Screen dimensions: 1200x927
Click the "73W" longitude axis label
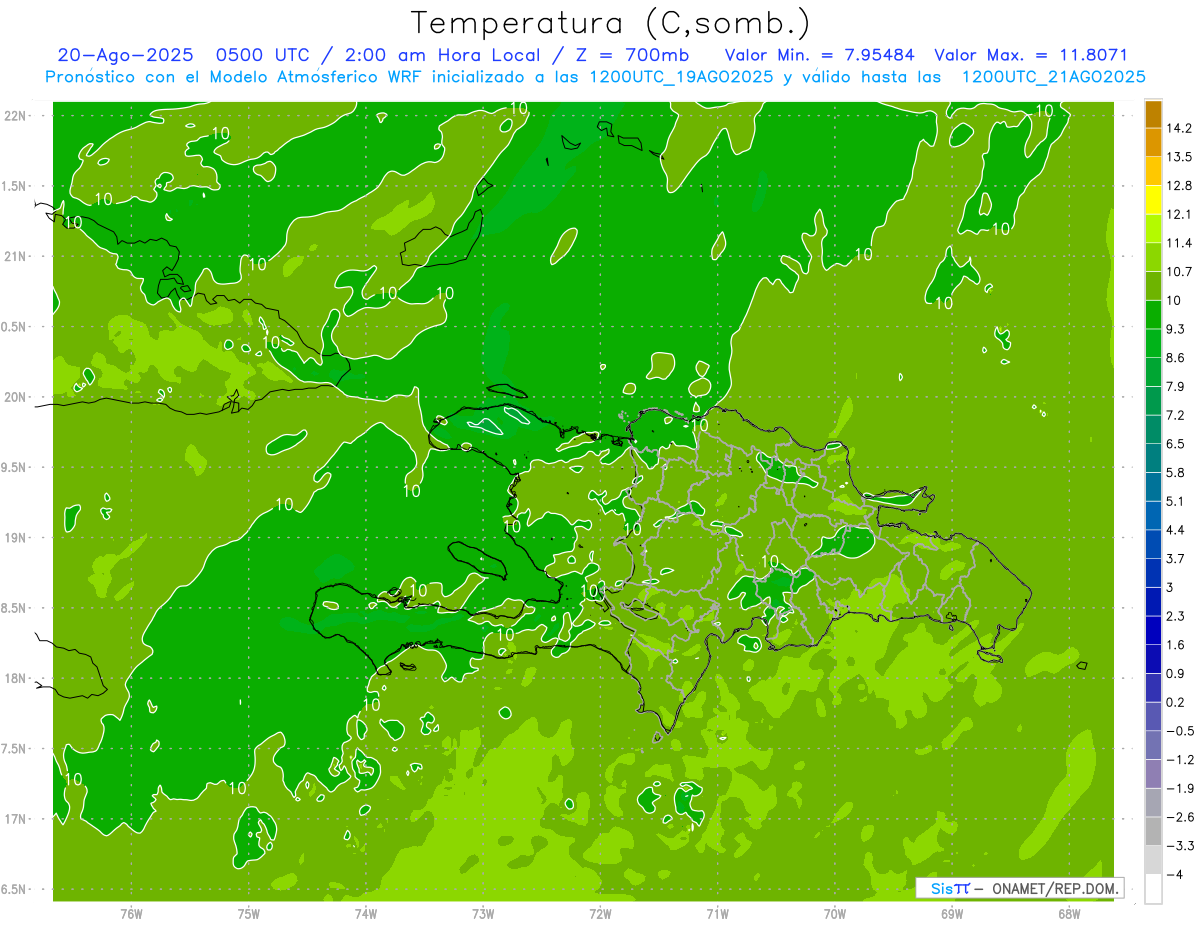483,913
